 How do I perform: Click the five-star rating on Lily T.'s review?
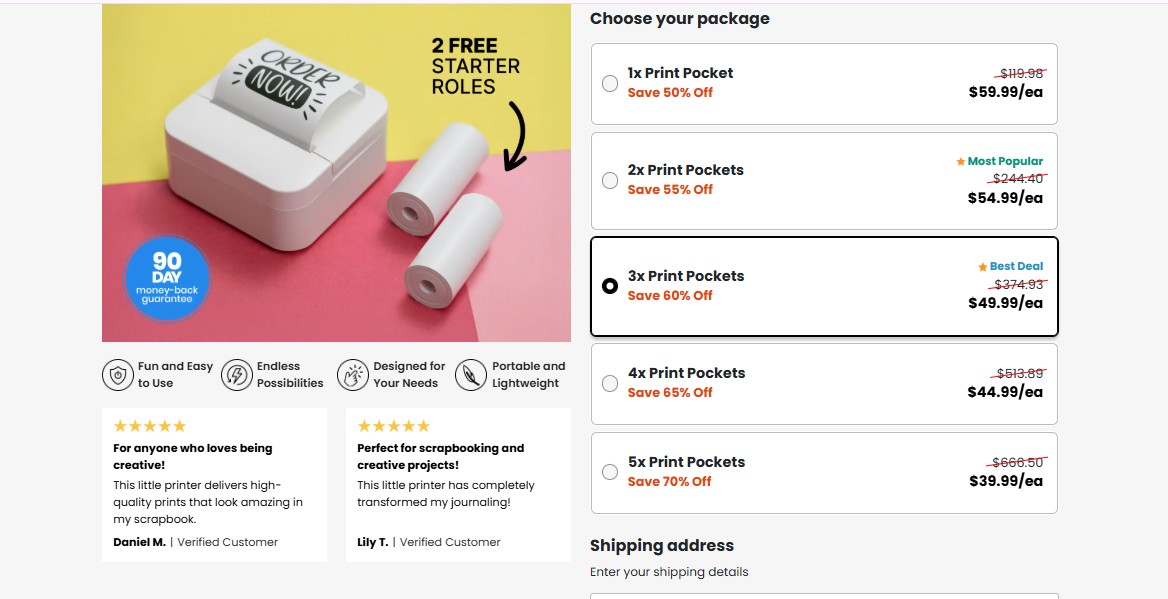[394, 426]
